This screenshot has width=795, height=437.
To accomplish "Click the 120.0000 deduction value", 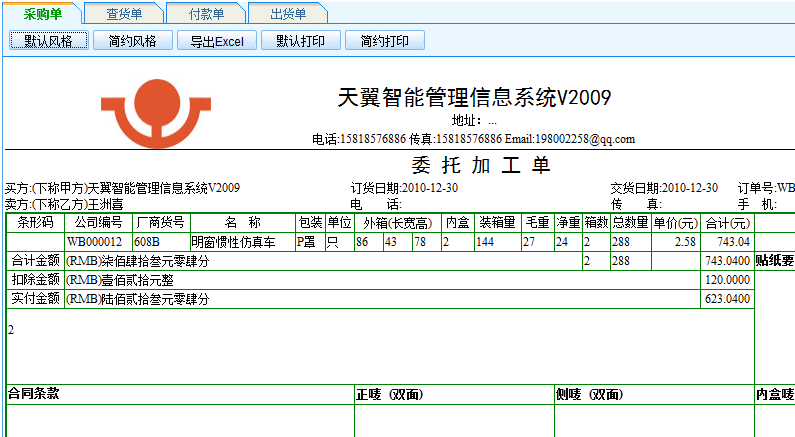I will (x=728, y=279).
